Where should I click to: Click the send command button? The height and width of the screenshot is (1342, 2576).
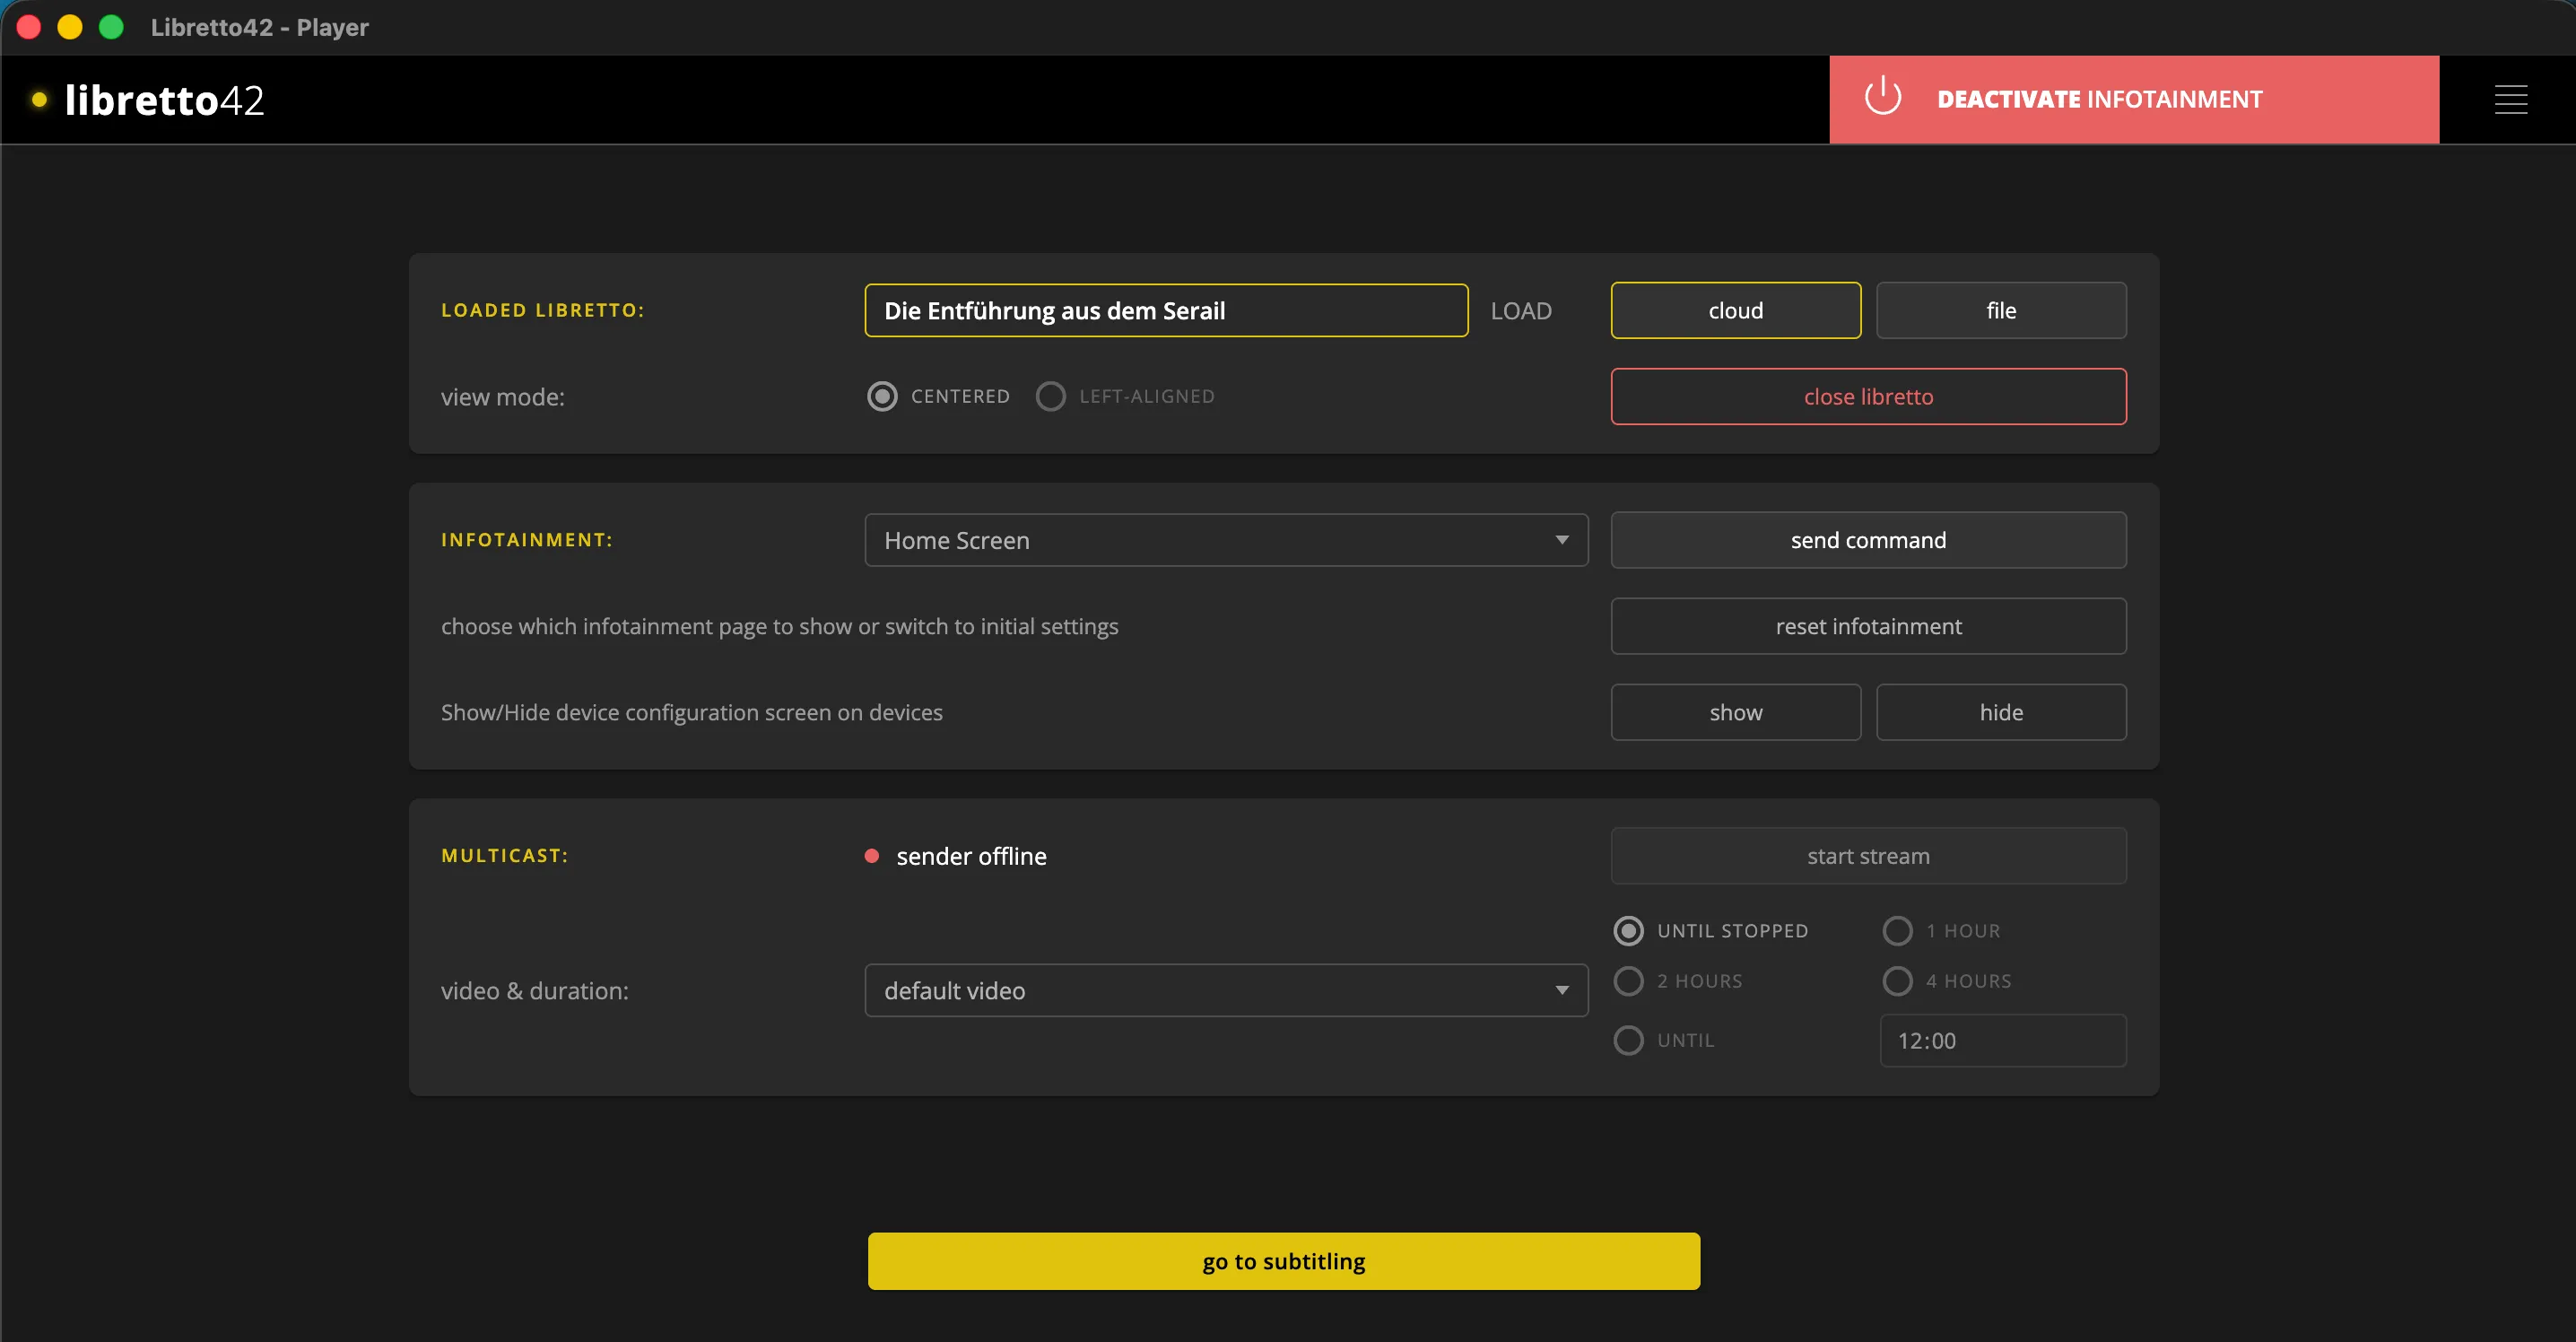click(1868, 540)
